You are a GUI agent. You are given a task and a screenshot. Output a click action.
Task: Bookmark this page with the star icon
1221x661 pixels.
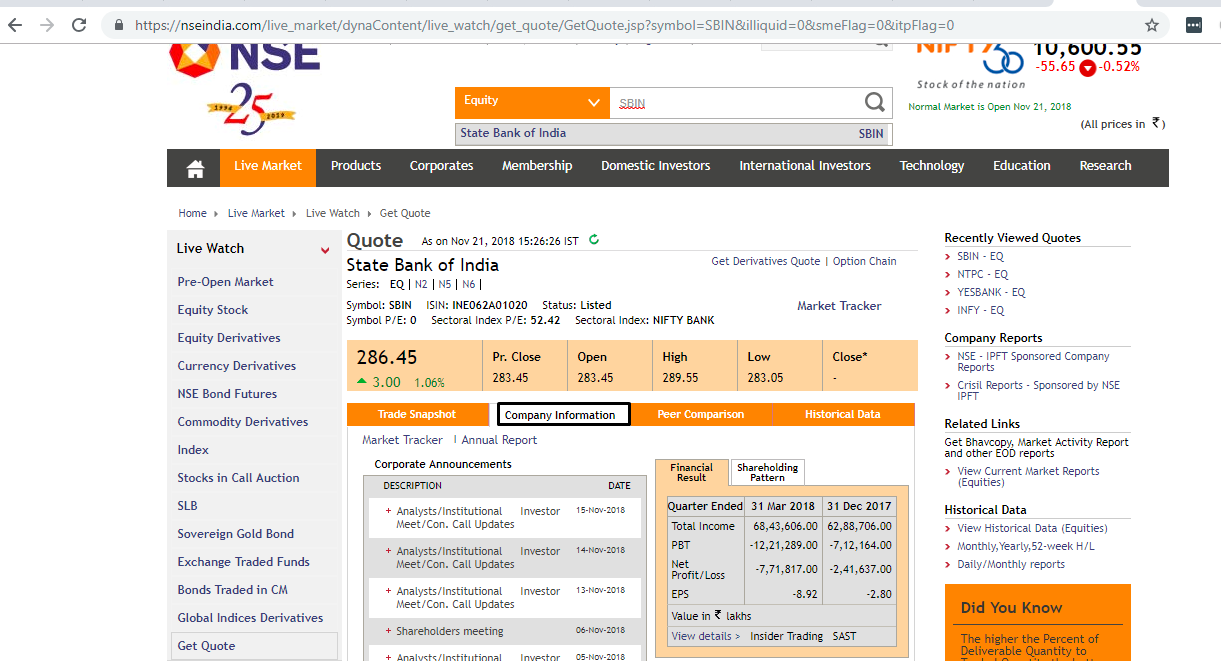[1152, 25]
